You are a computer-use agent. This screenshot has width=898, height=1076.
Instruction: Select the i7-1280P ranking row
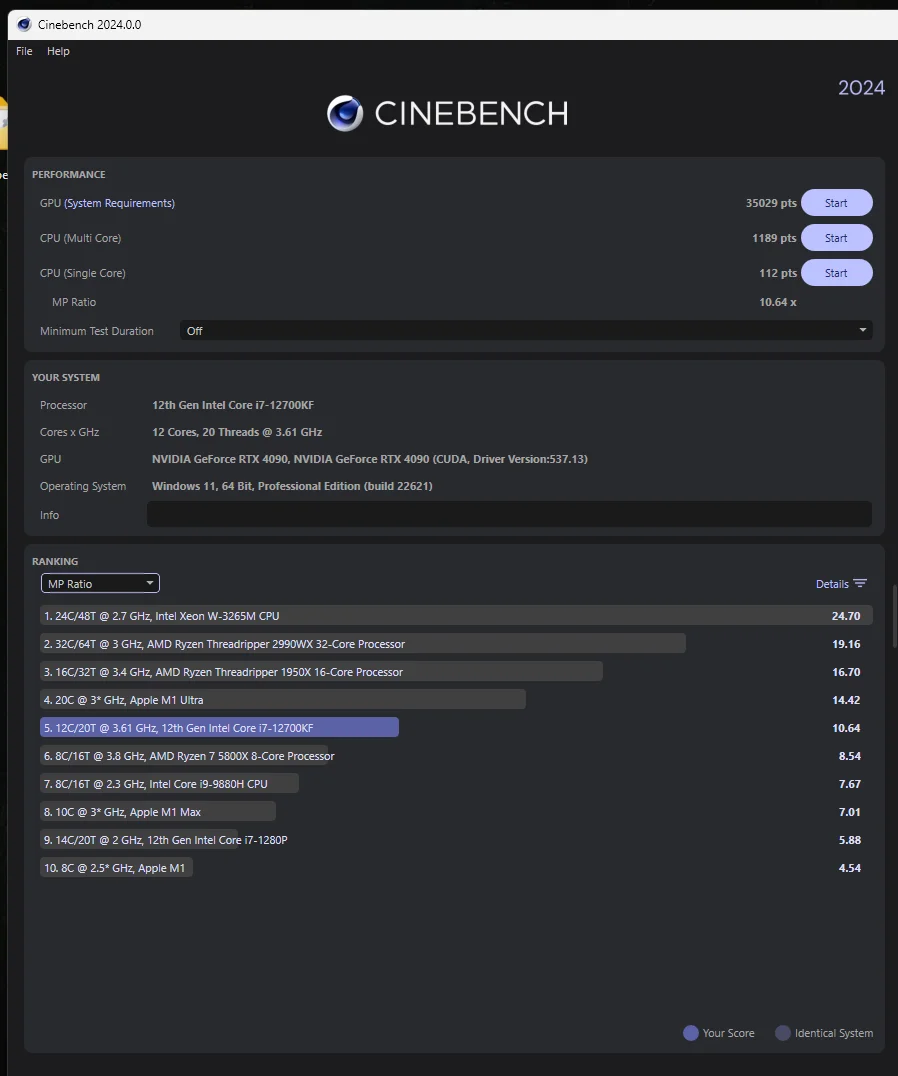[456, 840]
